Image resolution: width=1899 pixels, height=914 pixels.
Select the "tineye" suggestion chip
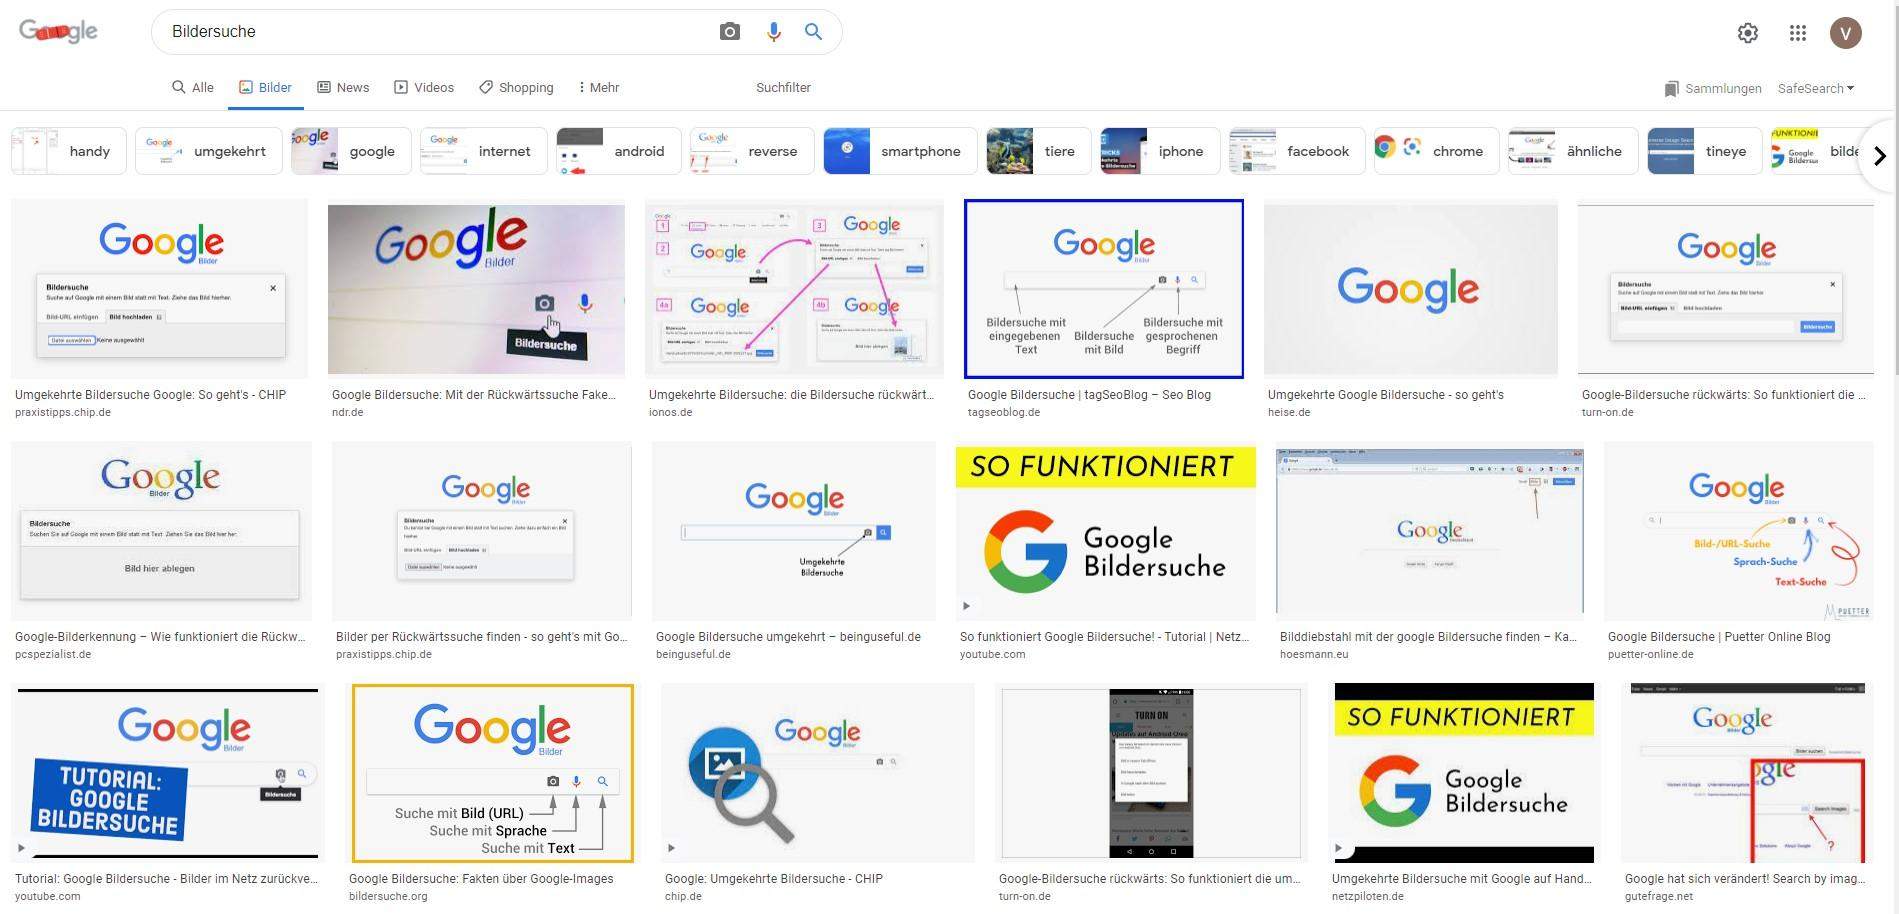[1705, 151]
